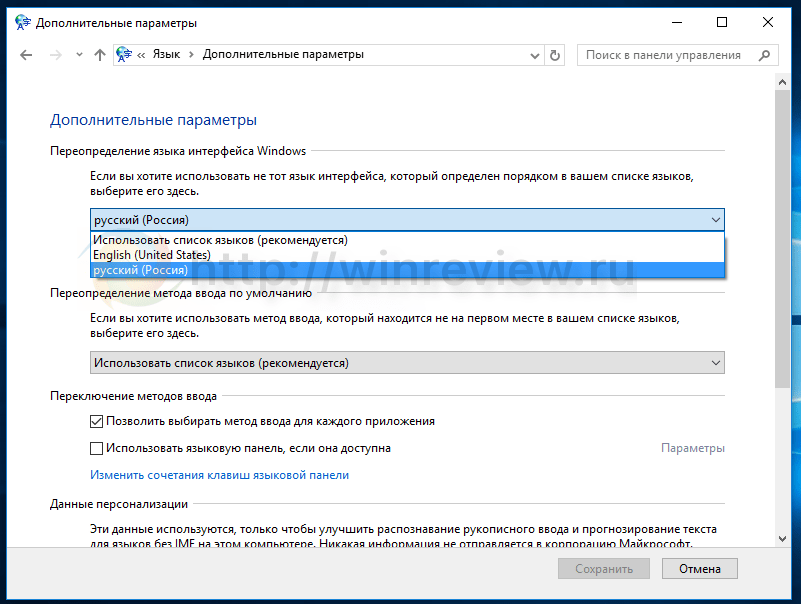Viewport: 801px width, 604px height.
Task: Click the Back navigation arrow
Action: click(x=26, y=55)
